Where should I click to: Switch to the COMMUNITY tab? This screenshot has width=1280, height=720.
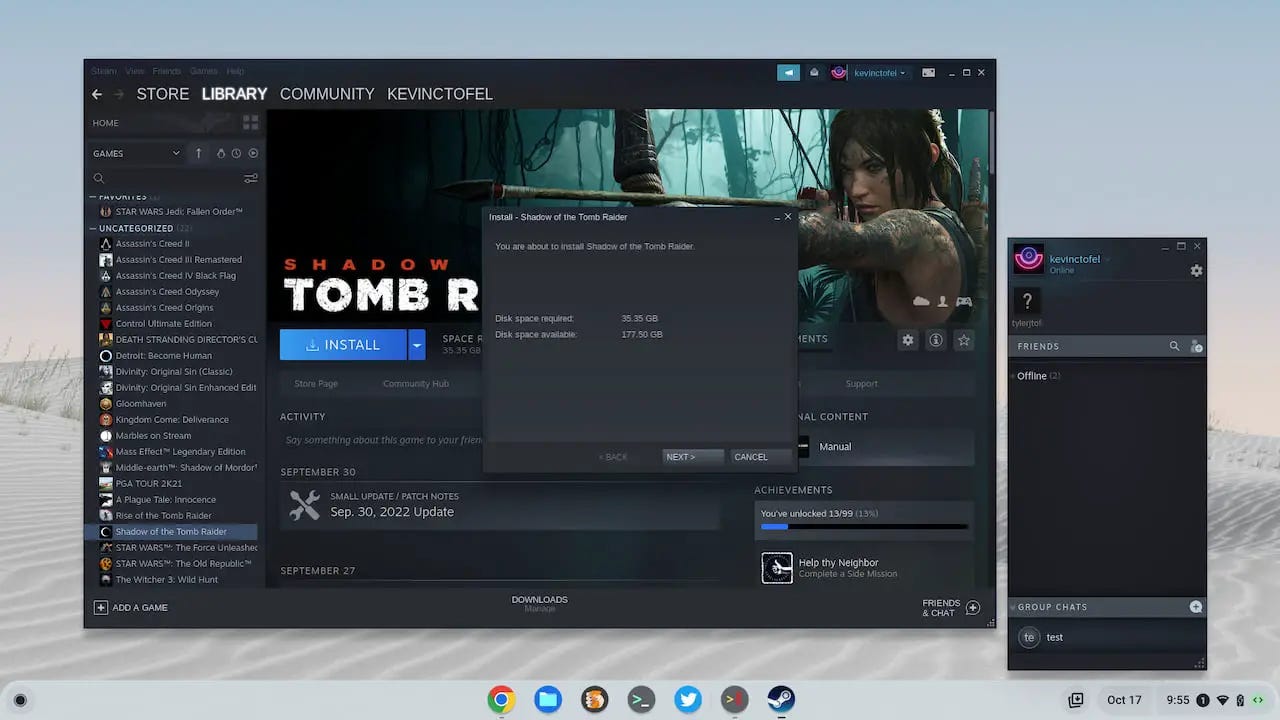(327, 94)
